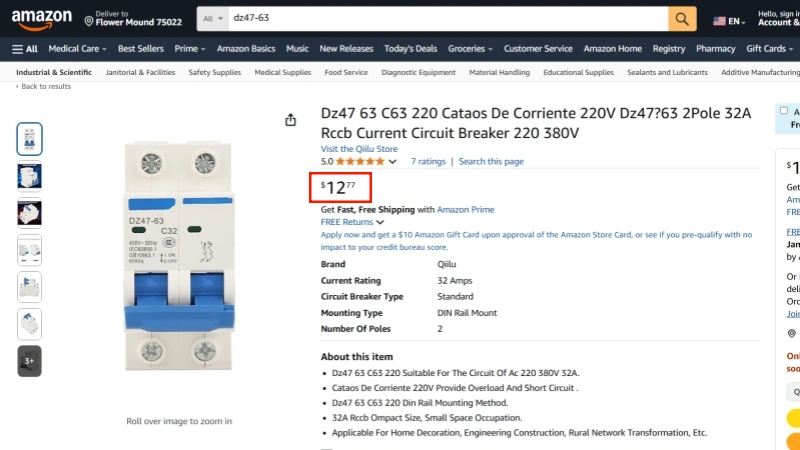Open the 7 ratings link
The height and width of the screenshot is (450, 800).
[428, 161]
